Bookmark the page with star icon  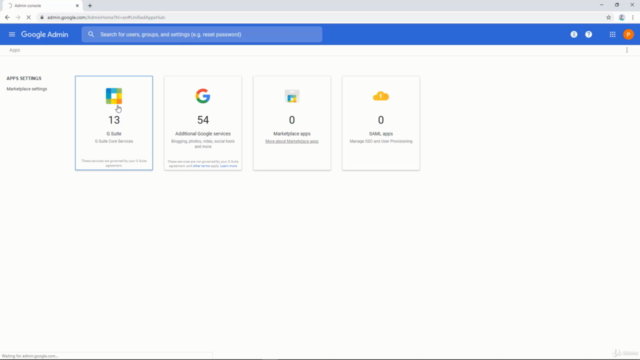tap(609, 17)
